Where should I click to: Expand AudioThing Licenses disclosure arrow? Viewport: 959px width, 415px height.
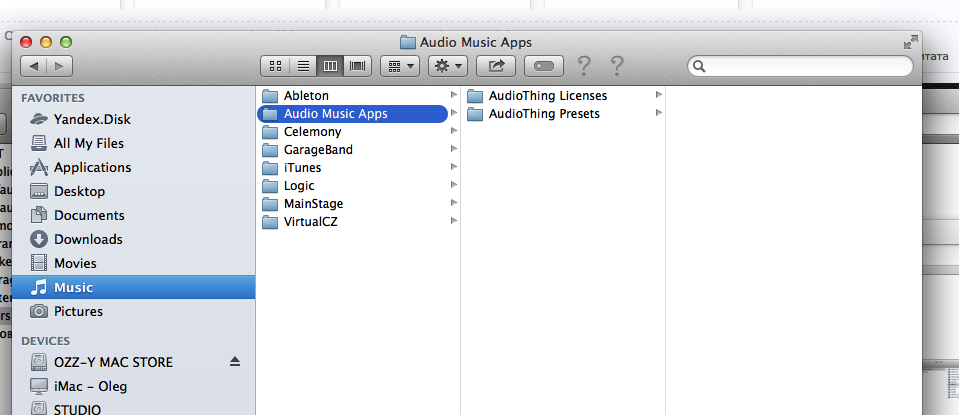point(659,95)
